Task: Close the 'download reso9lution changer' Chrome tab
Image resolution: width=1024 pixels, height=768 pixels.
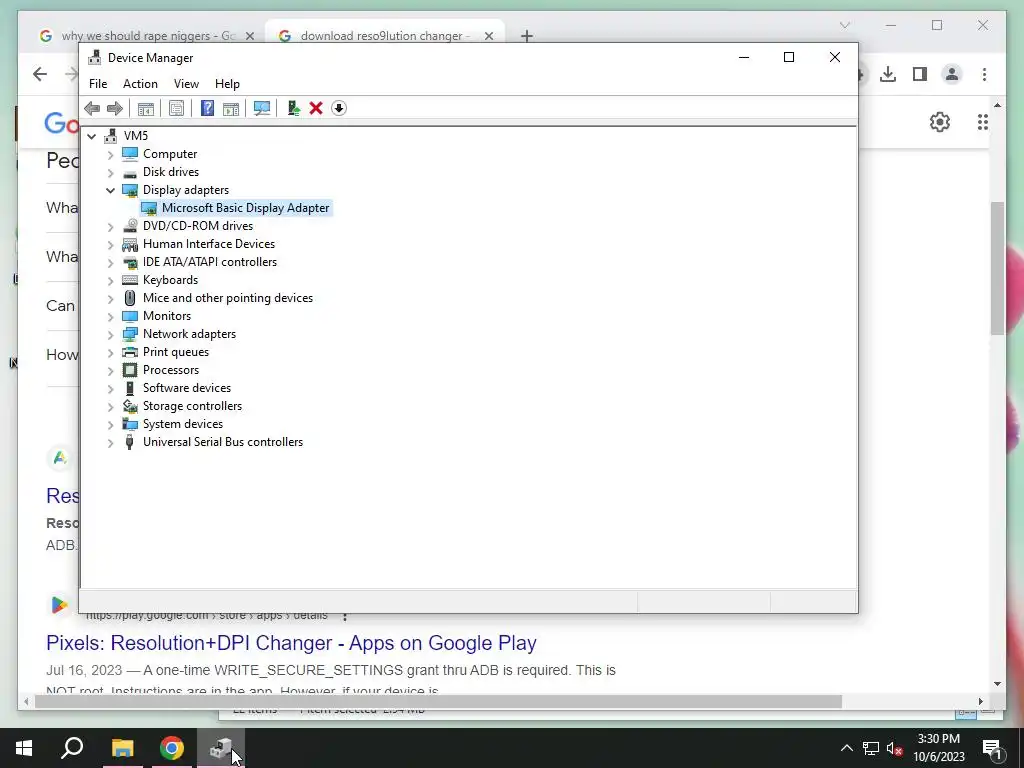Action: tap(488, 36)
